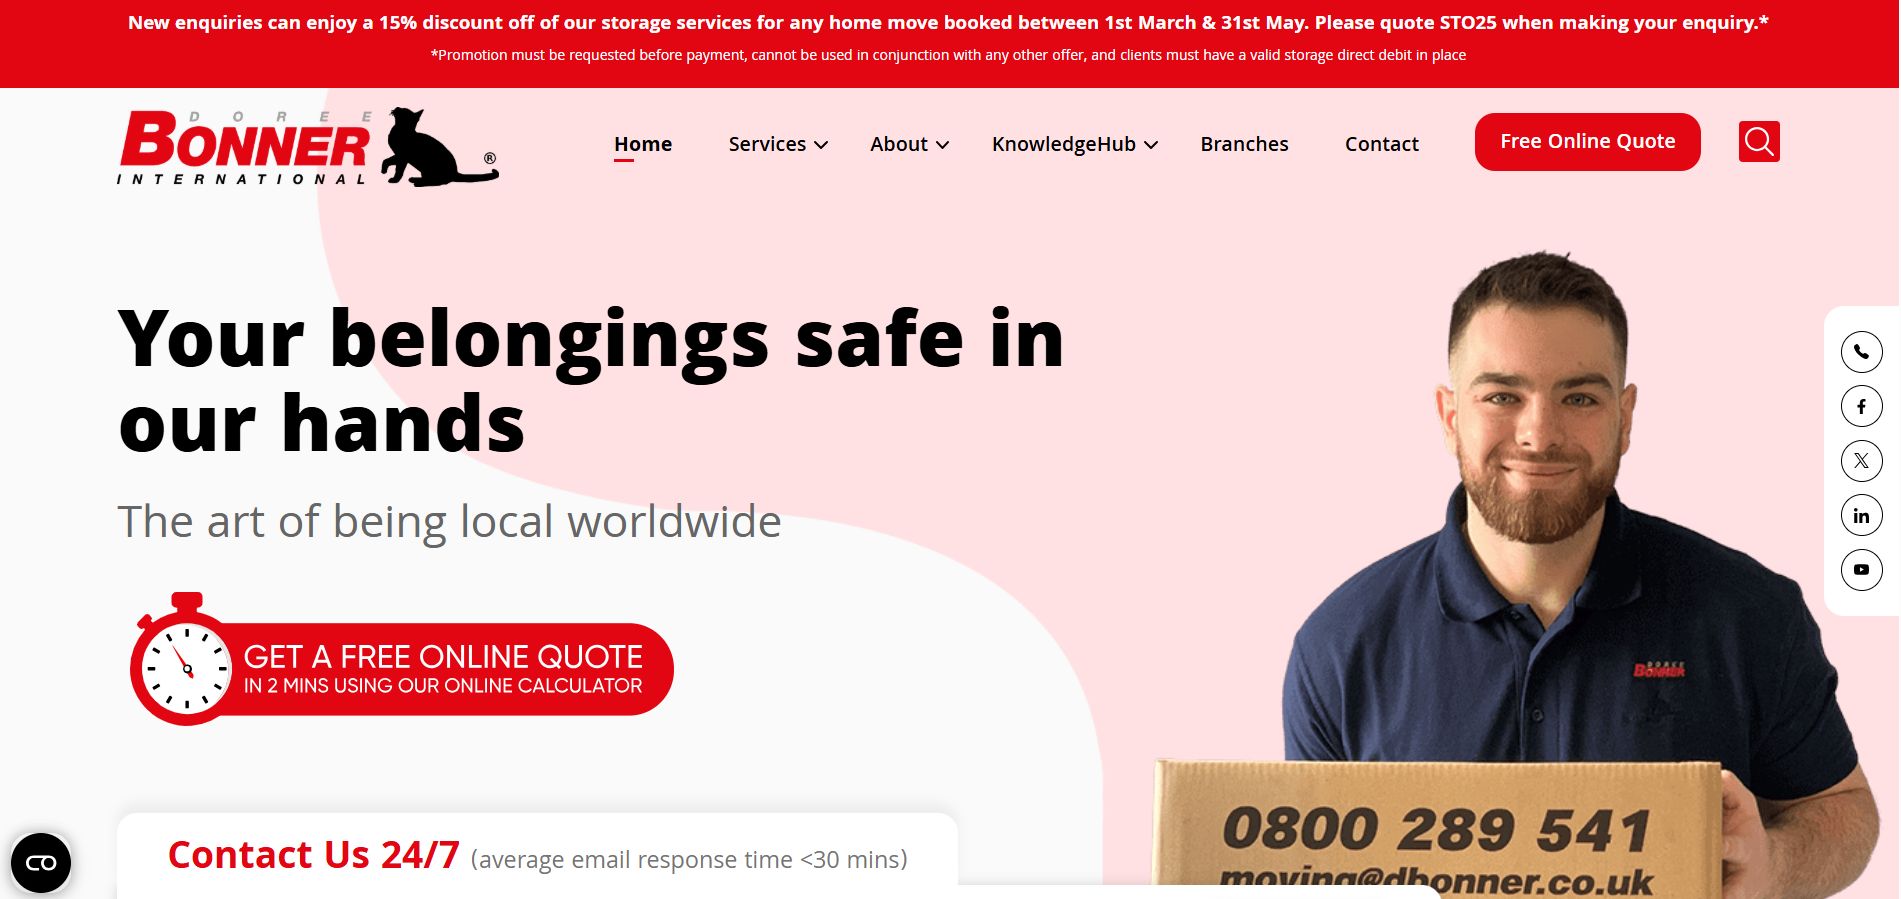
Task: Go to the Home menu item
Action: coord(643,144)
